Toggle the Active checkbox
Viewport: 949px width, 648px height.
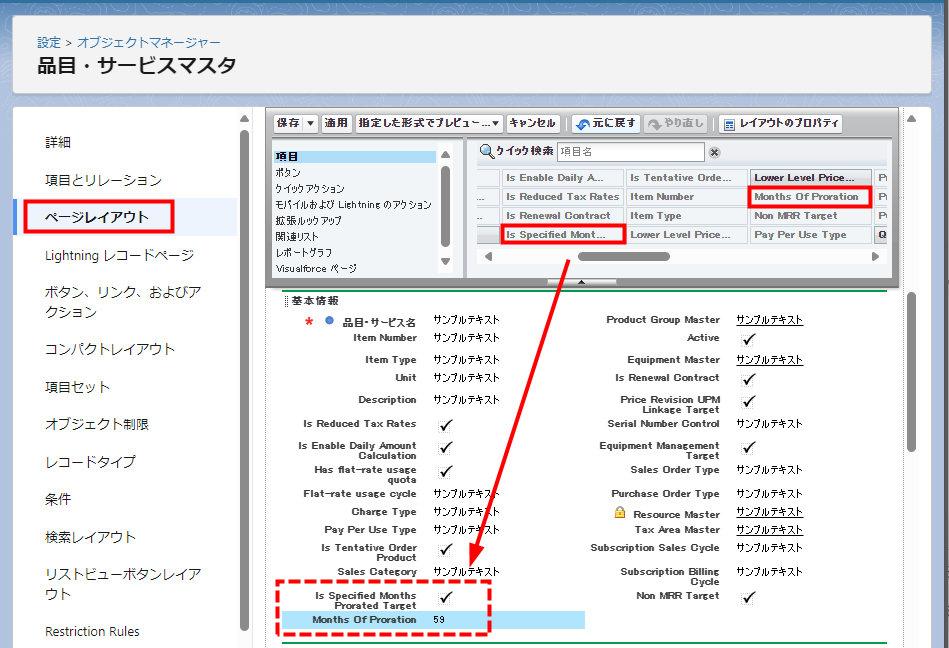[x=748, y=338]
